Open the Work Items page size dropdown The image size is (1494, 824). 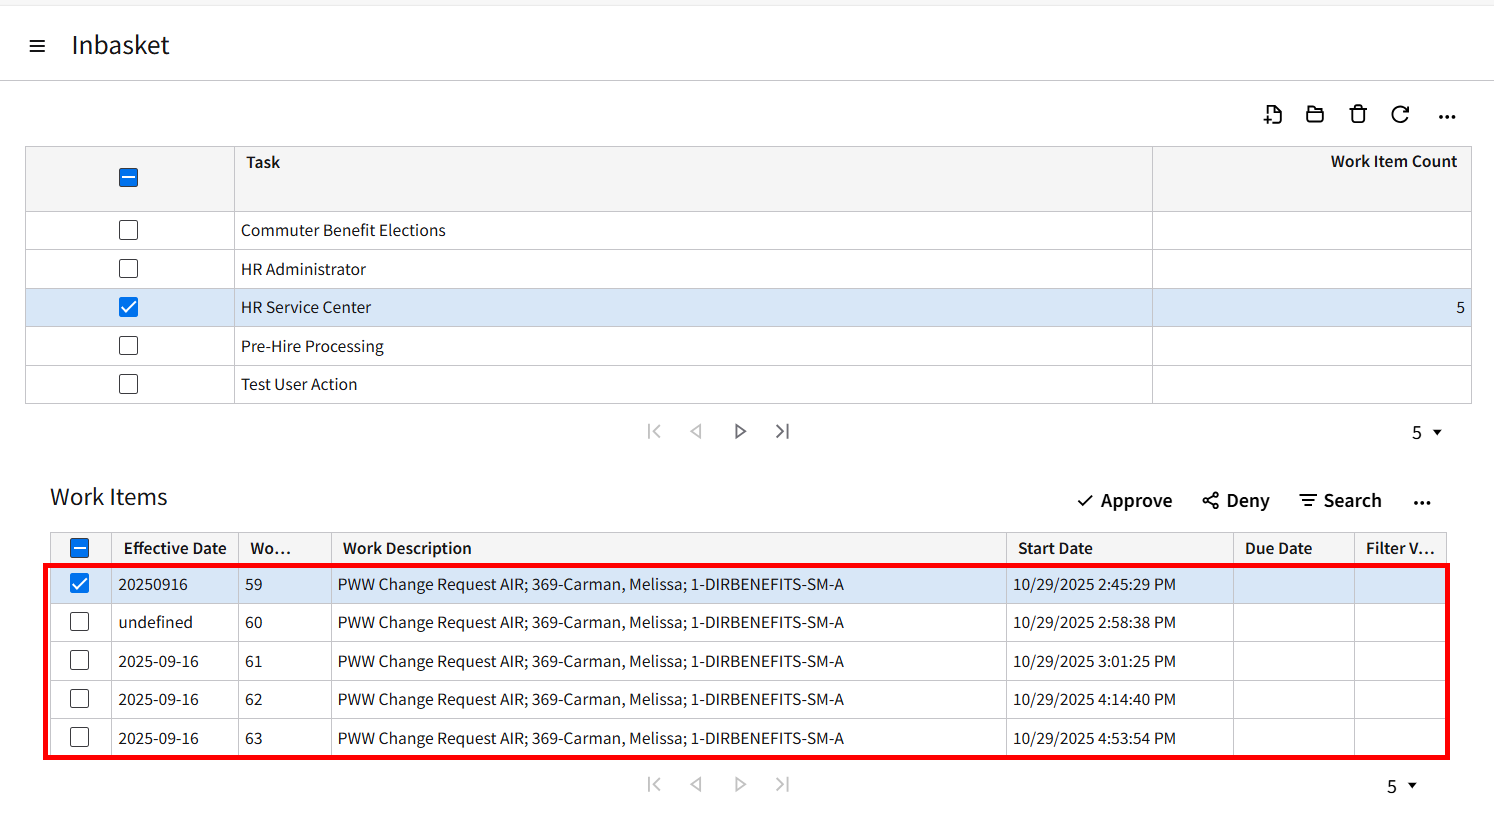tap(1402, 786)
